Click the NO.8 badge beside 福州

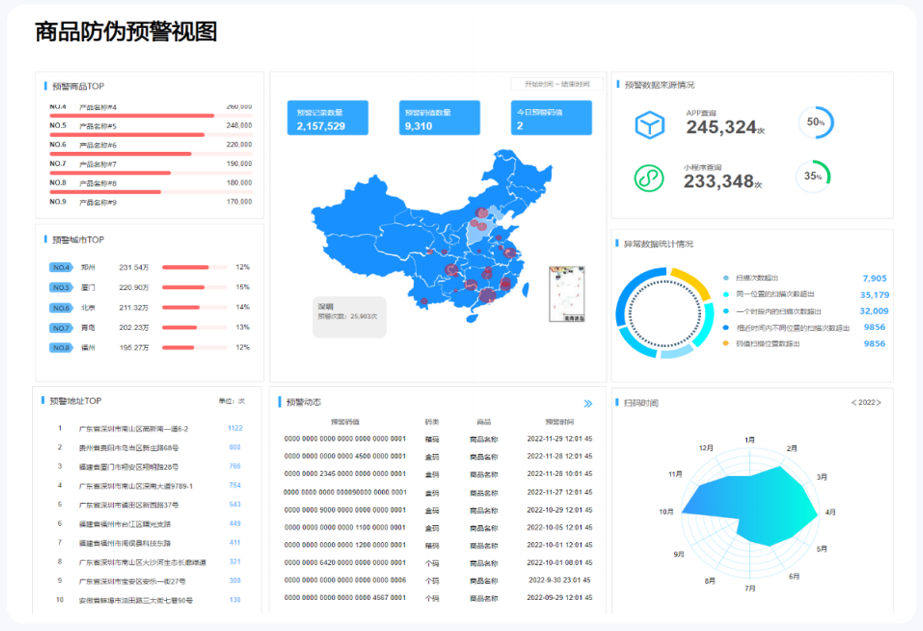pos(61,348)
